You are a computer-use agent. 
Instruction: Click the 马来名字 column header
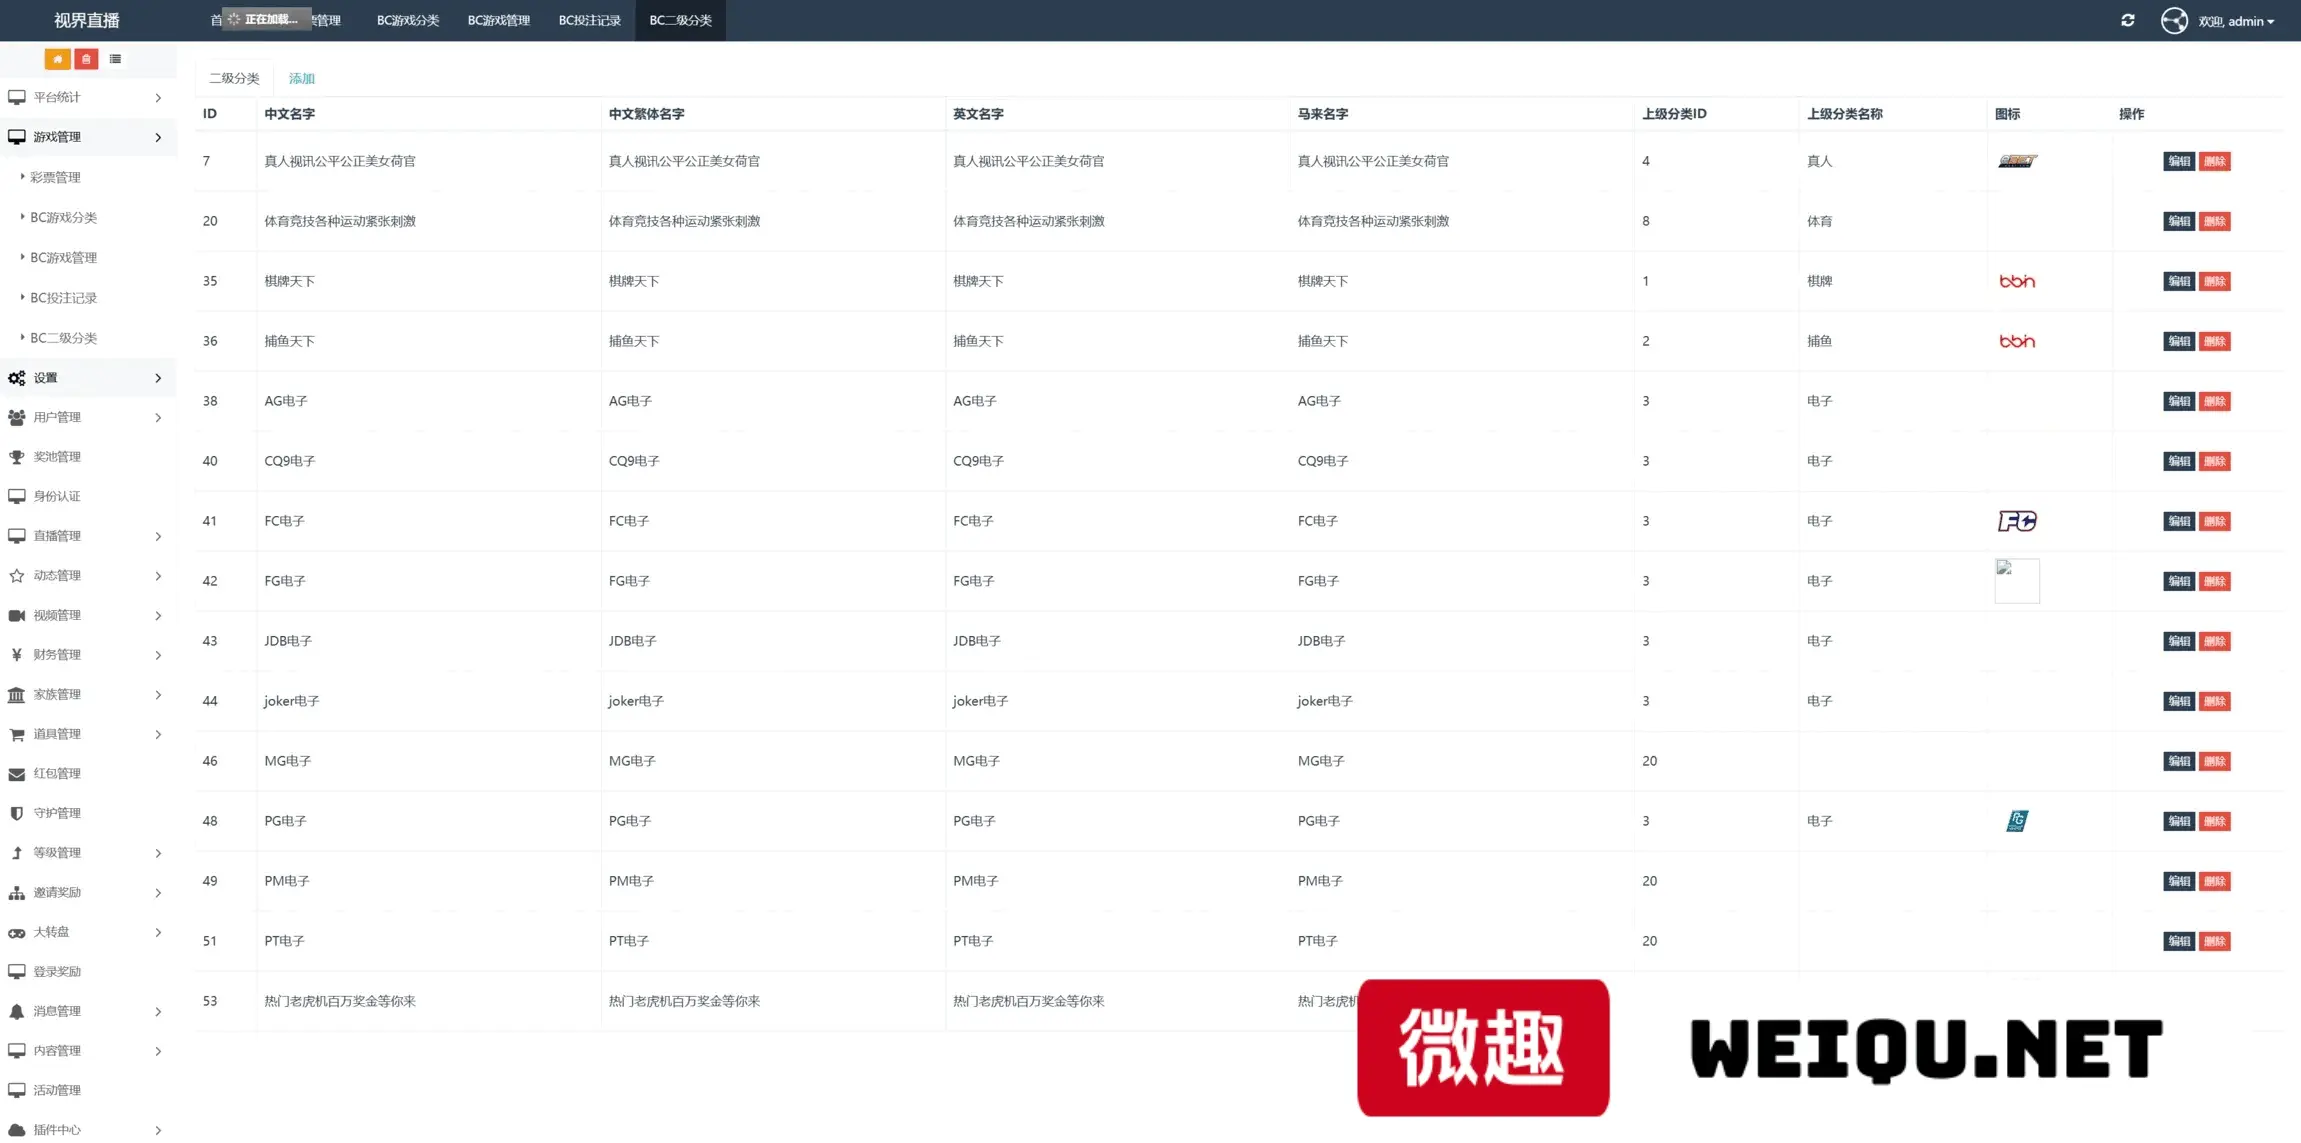tap(1323, 114)
